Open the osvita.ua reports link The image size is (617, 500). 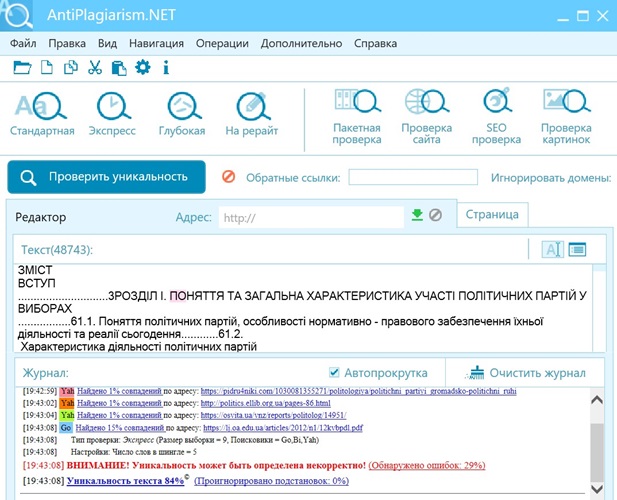[x=273, y=415]
